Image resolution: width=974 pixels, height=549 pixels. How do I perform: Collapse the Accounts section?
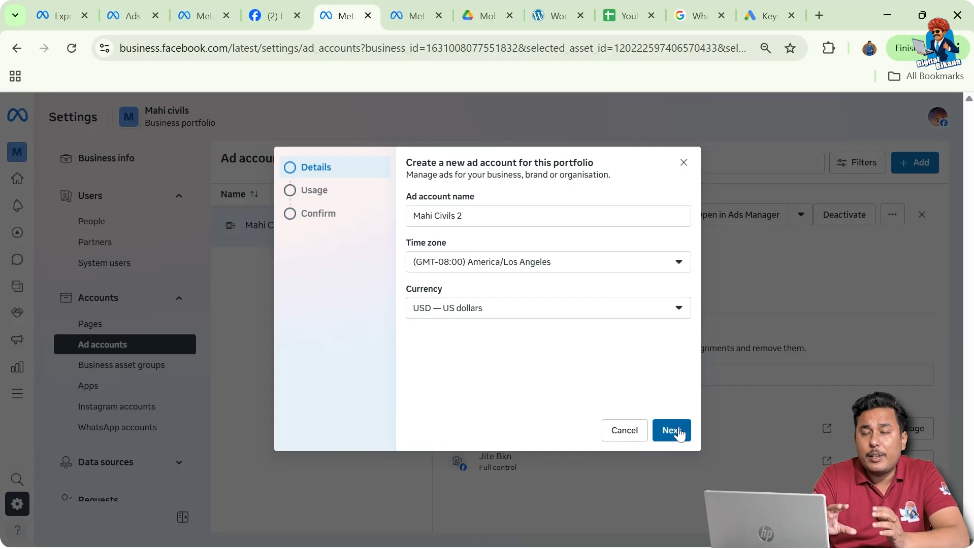(179, 298)
